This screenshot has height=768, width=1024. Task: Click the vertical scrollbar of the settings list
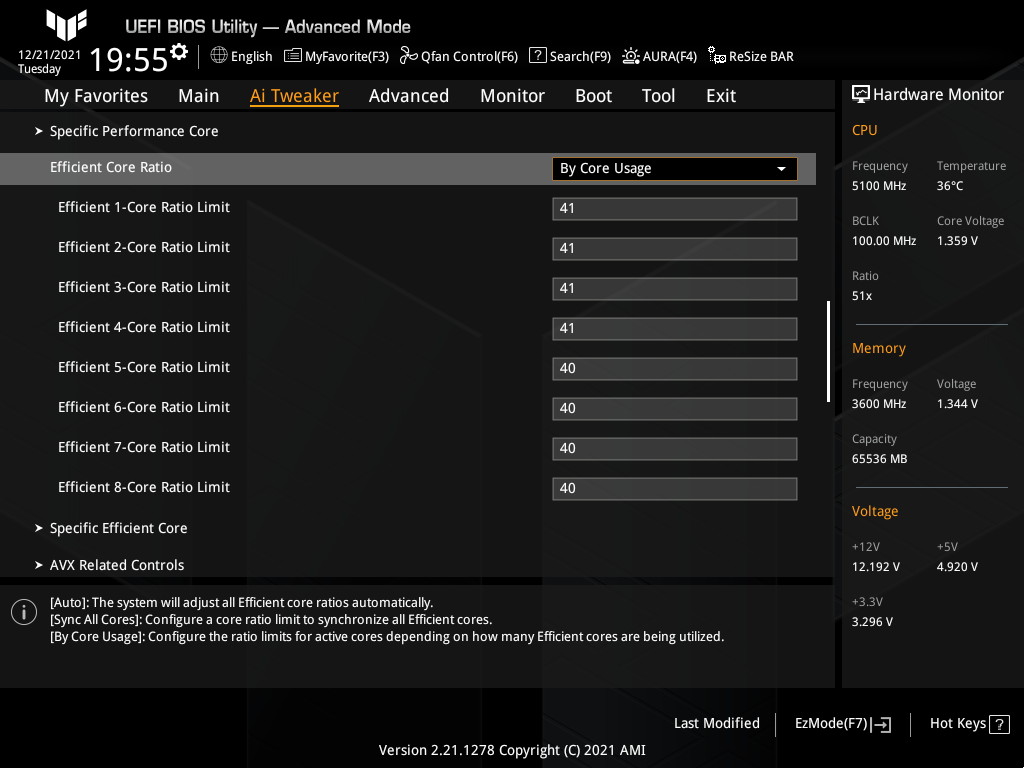(x=828, y=350)
